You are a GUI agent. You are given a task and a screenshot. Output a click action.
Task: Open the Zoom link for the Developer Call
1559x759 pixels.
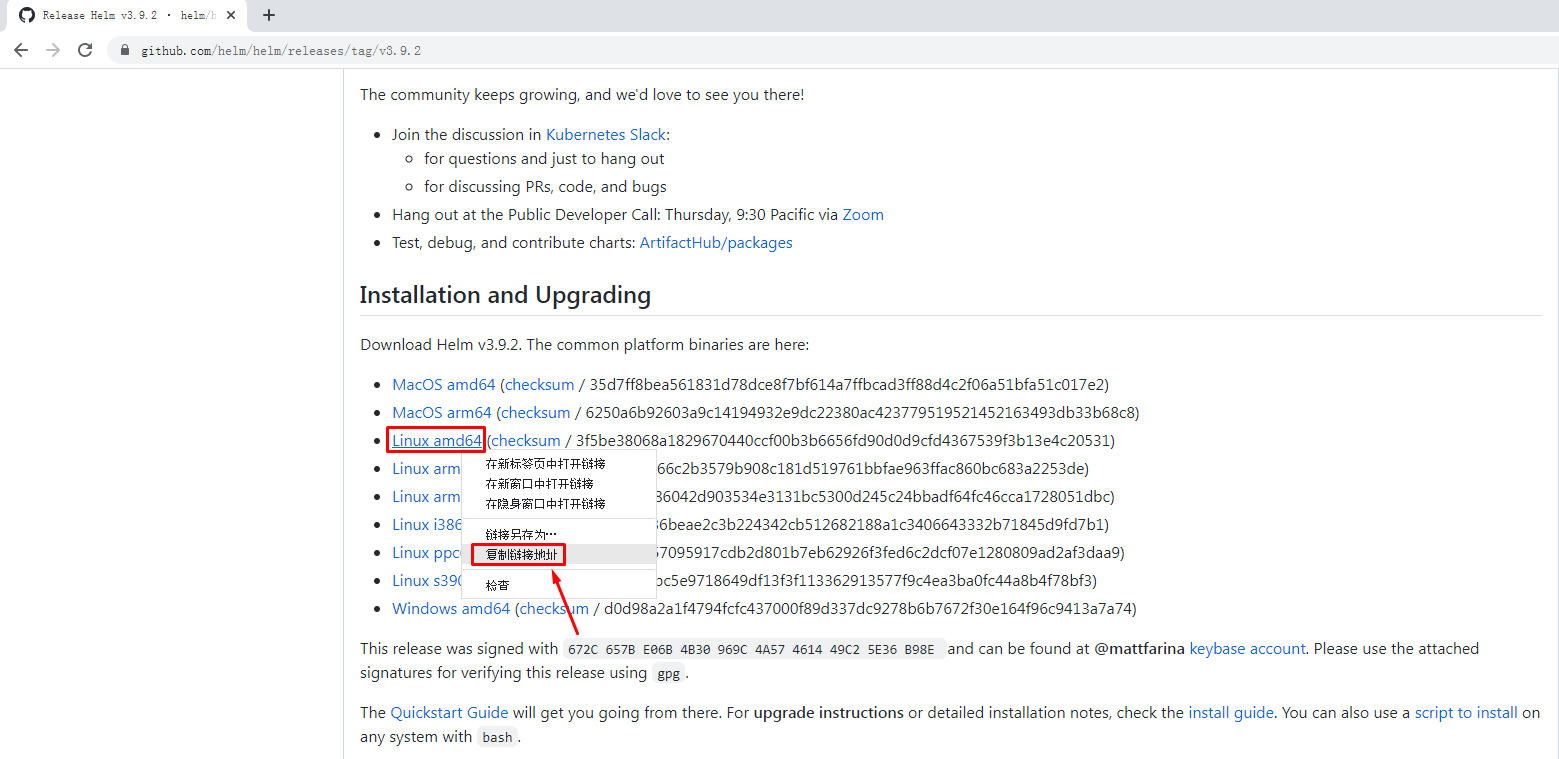coord(863,214)
